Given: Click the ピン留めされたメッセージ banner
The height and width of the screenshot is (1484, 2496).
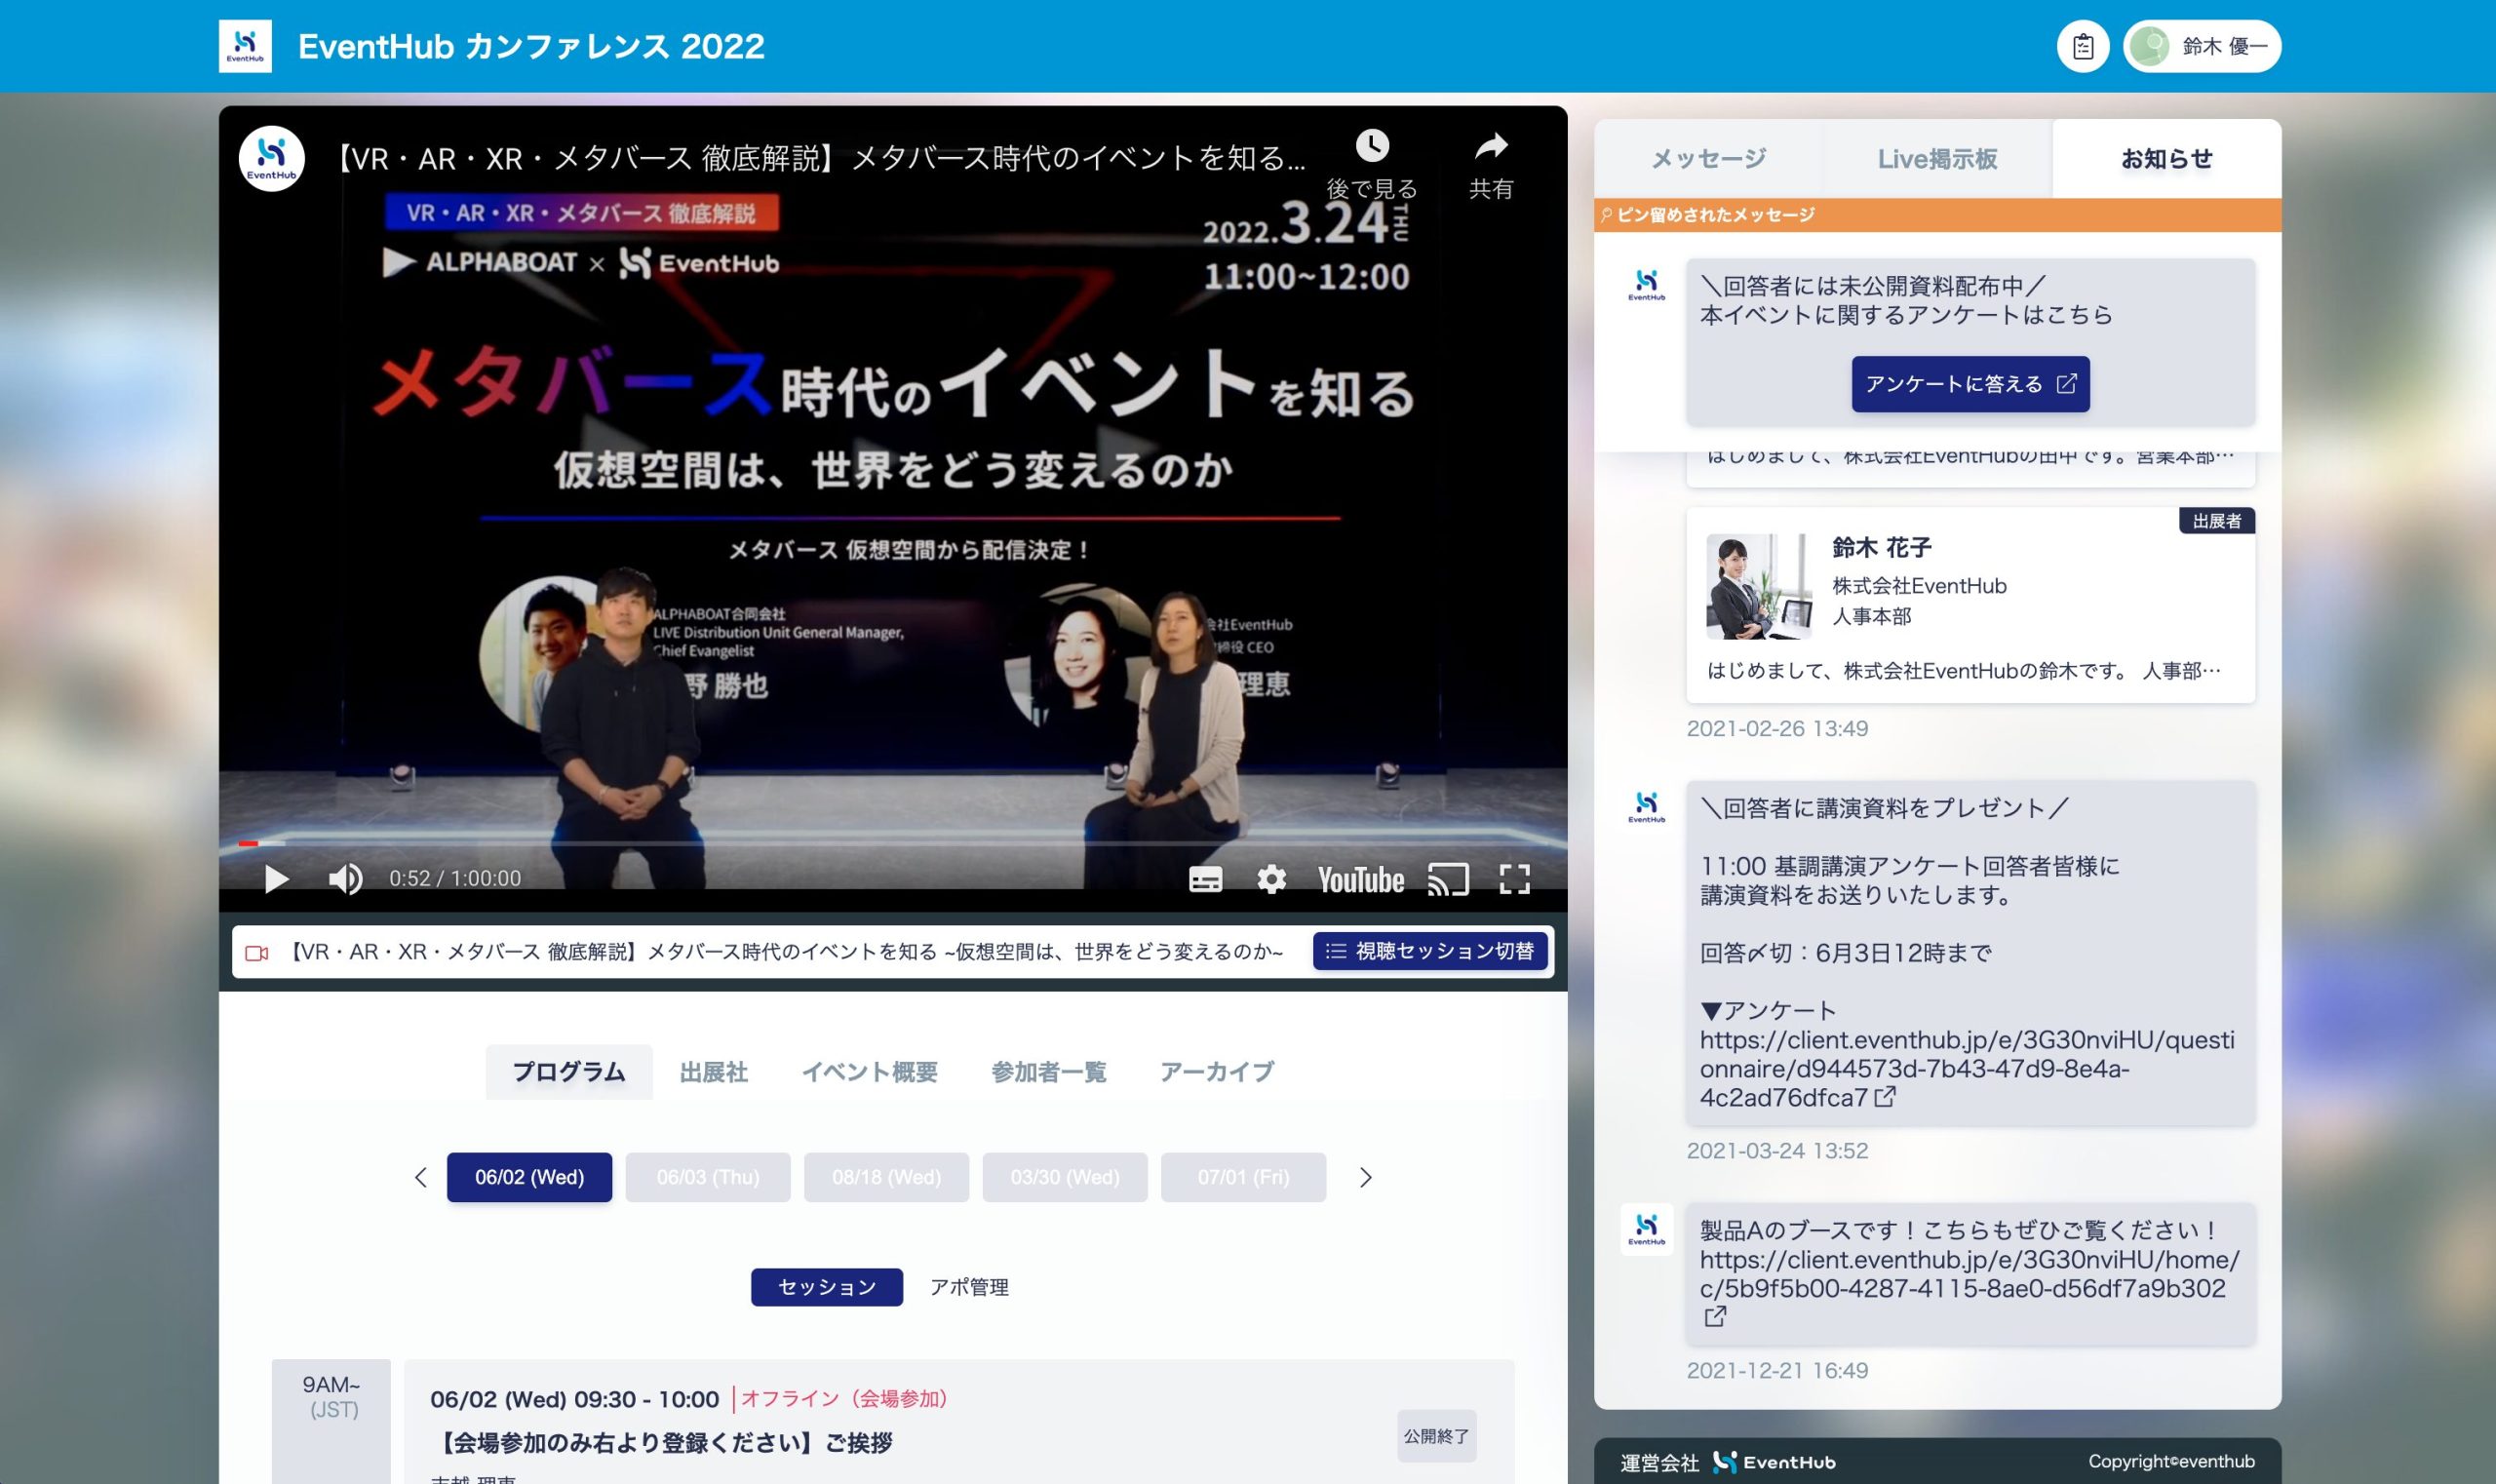Looking at the screenshot, I should (1937, 215).
